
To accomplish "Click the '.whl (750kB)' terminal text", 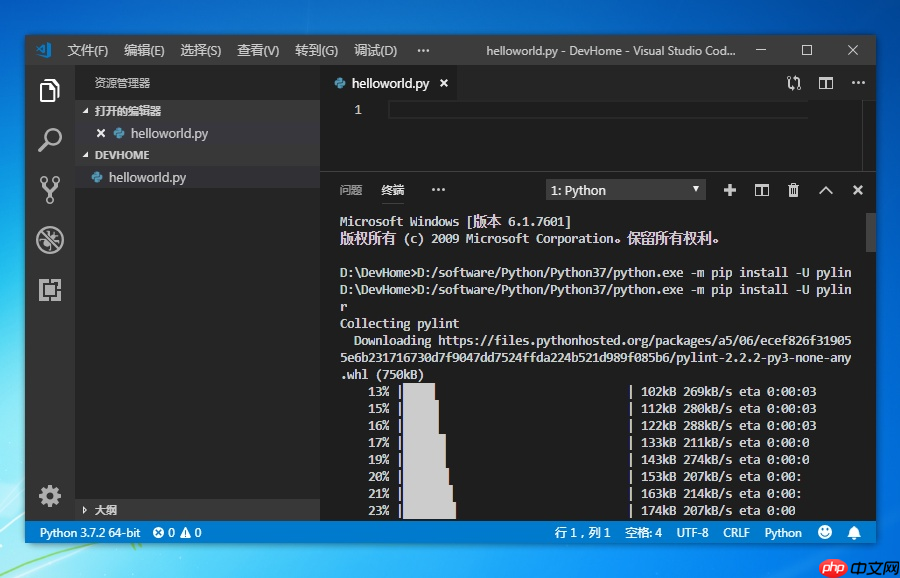I will [382, 375].
